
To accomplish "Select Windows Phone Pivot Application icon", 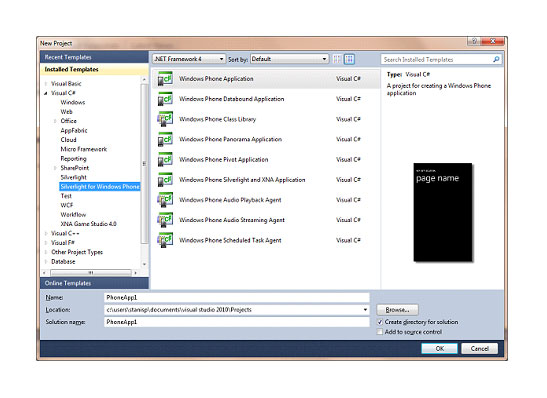I will pos(165,159).
